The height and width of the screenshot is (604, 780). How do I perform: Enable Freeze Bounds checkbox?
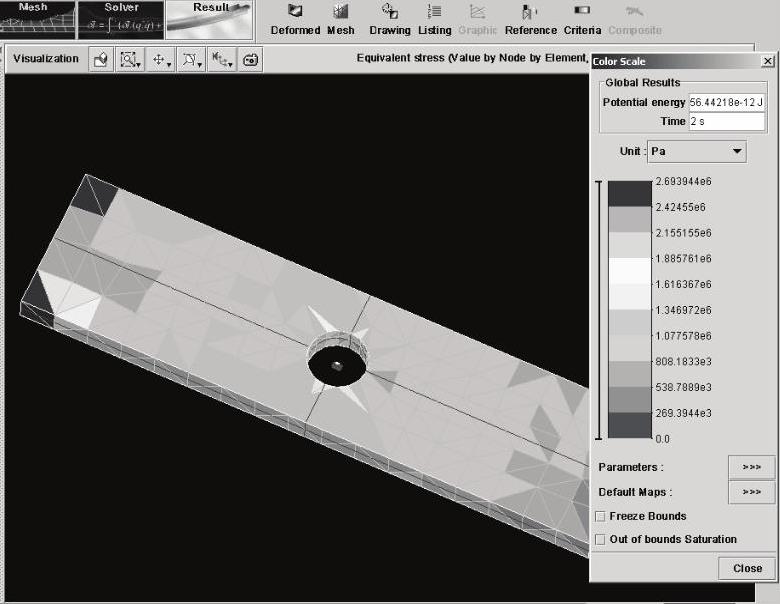pyautogui.click(x=600, y=516)
